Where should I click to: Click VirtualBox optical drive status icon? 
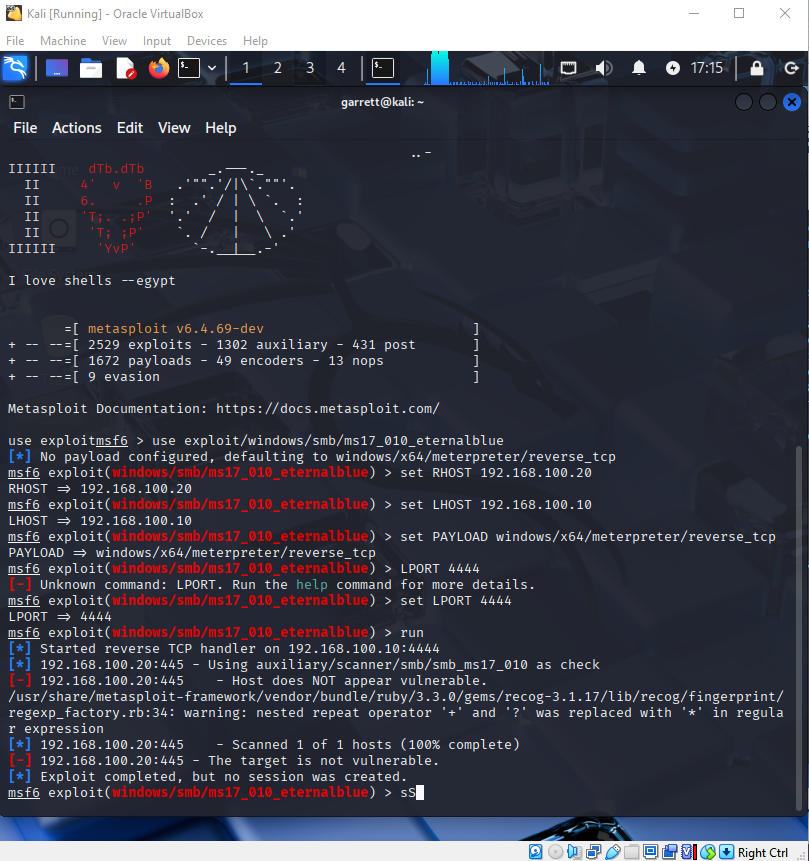pos(555,852)
